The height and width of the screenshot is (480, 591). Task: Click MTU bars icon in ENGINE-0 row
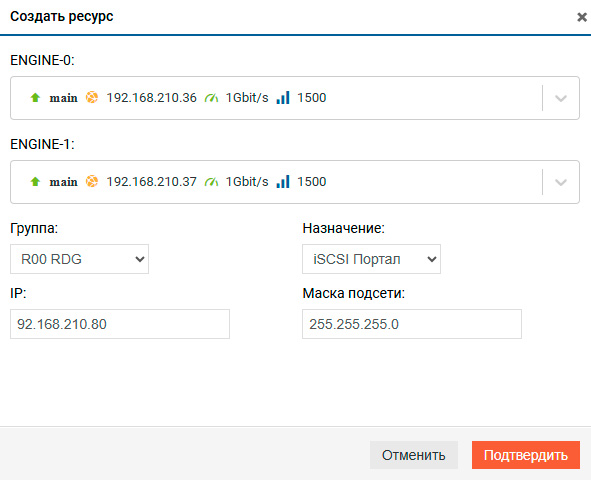click(x=283, y=98)
